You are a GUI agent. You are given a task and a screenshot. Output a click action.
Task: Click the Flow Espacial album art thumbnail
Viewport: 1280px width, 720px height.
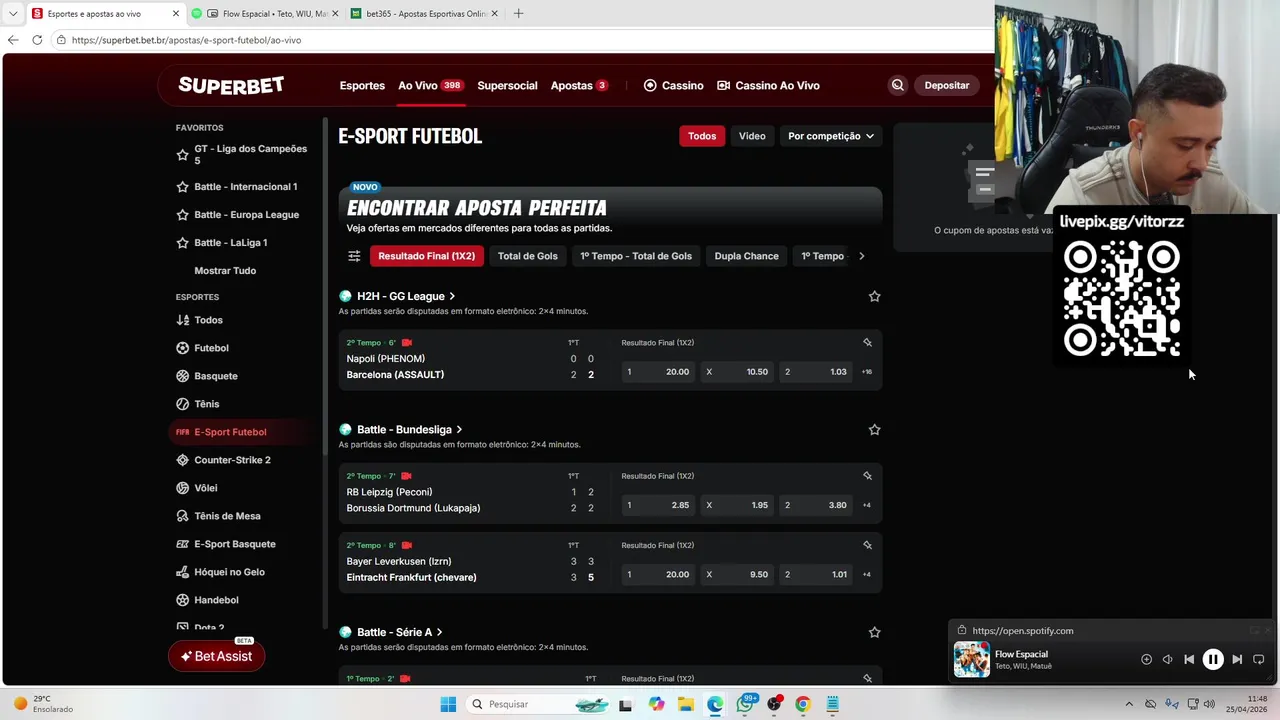(x=971, y=659)
